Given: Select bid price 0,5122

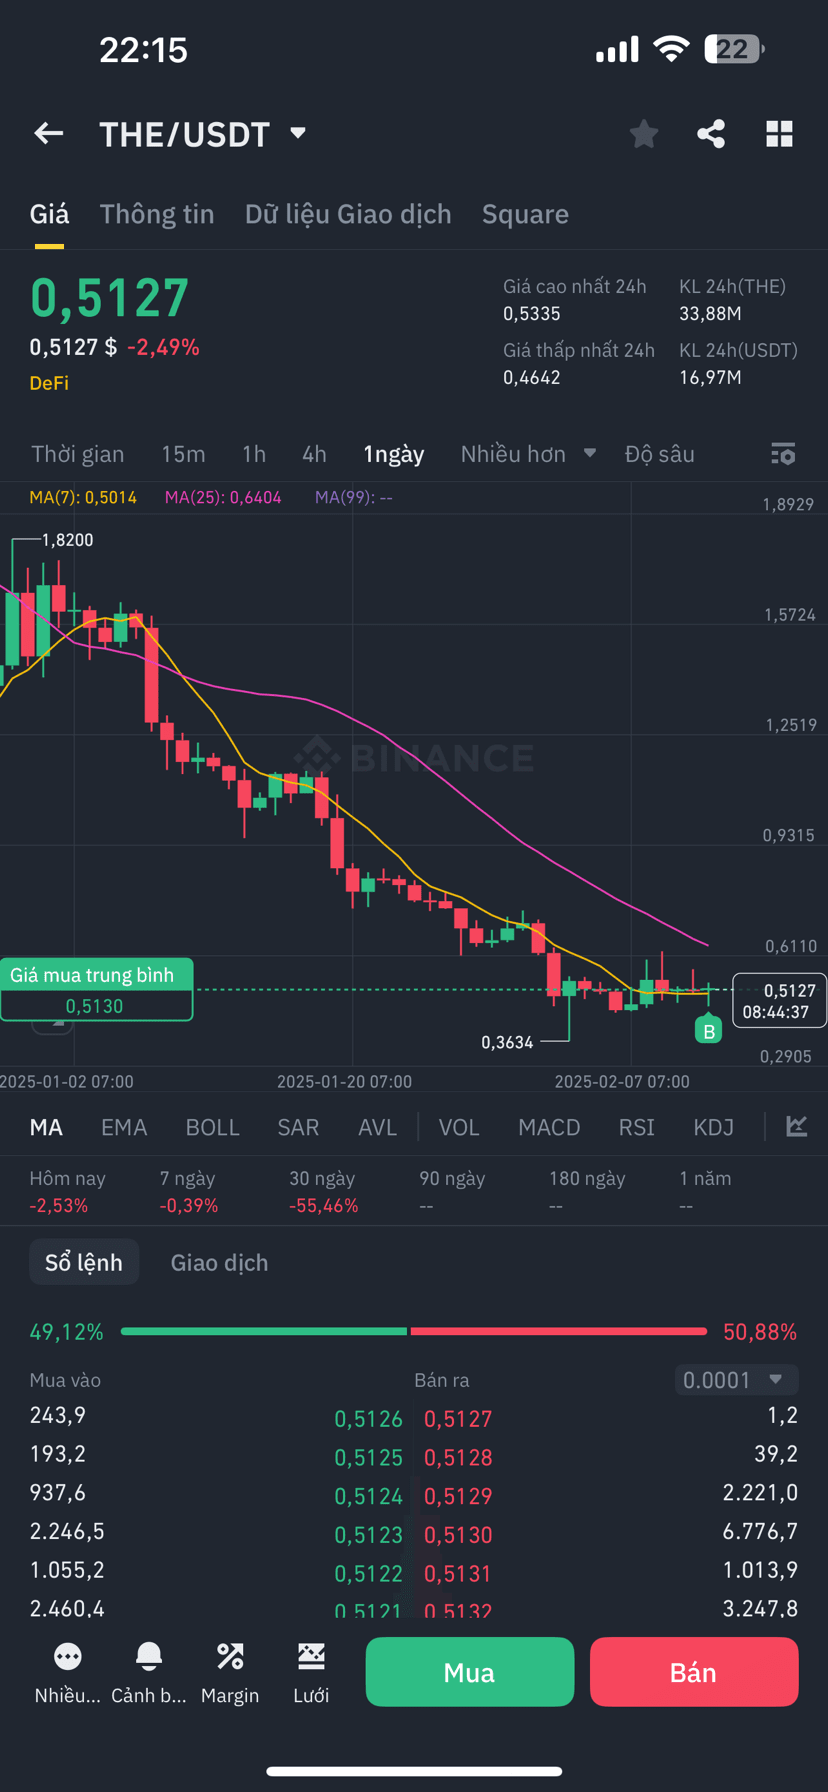Looking at the screenshot, I should tap(368, 1573).
